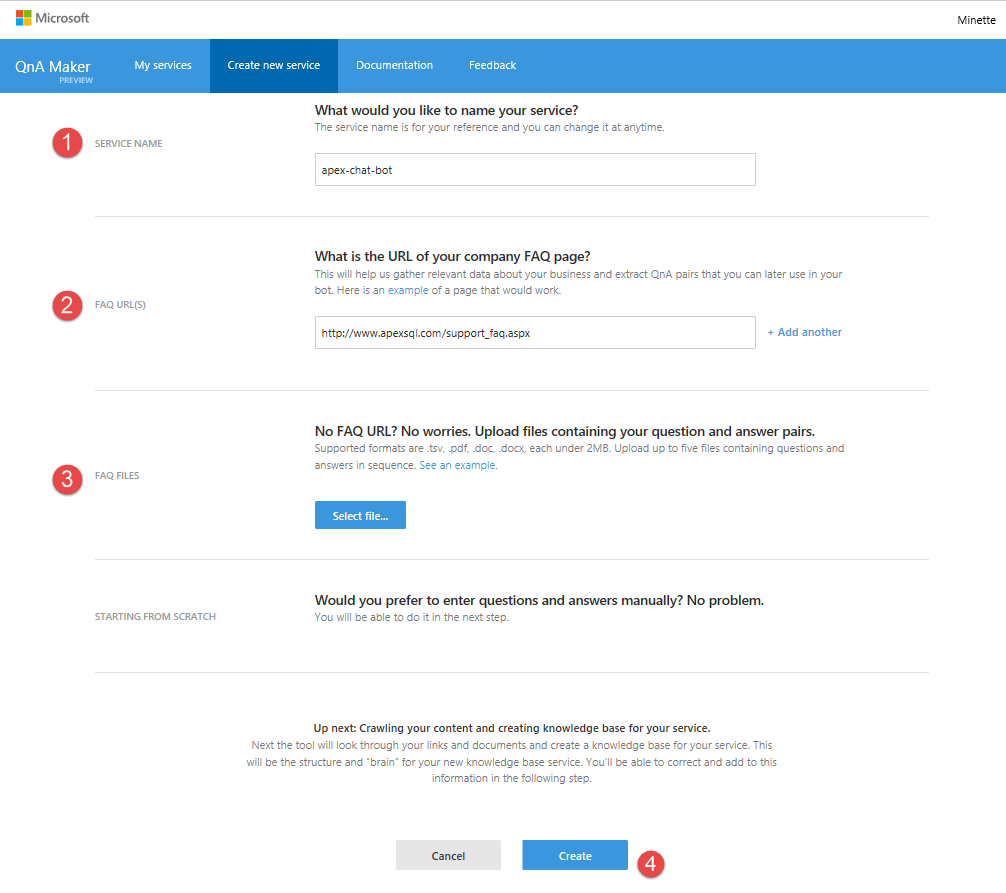
Task: Go to My services tab
Action: [163, 65]
